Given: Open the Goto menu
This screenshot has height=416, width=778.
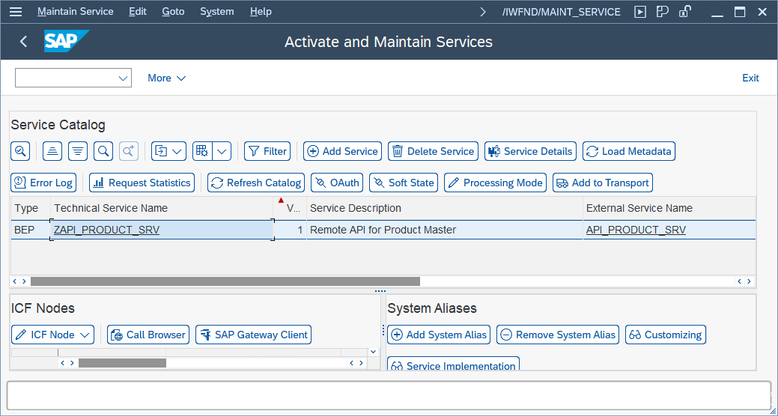Looking at the screenshot, I should [173, 12].
